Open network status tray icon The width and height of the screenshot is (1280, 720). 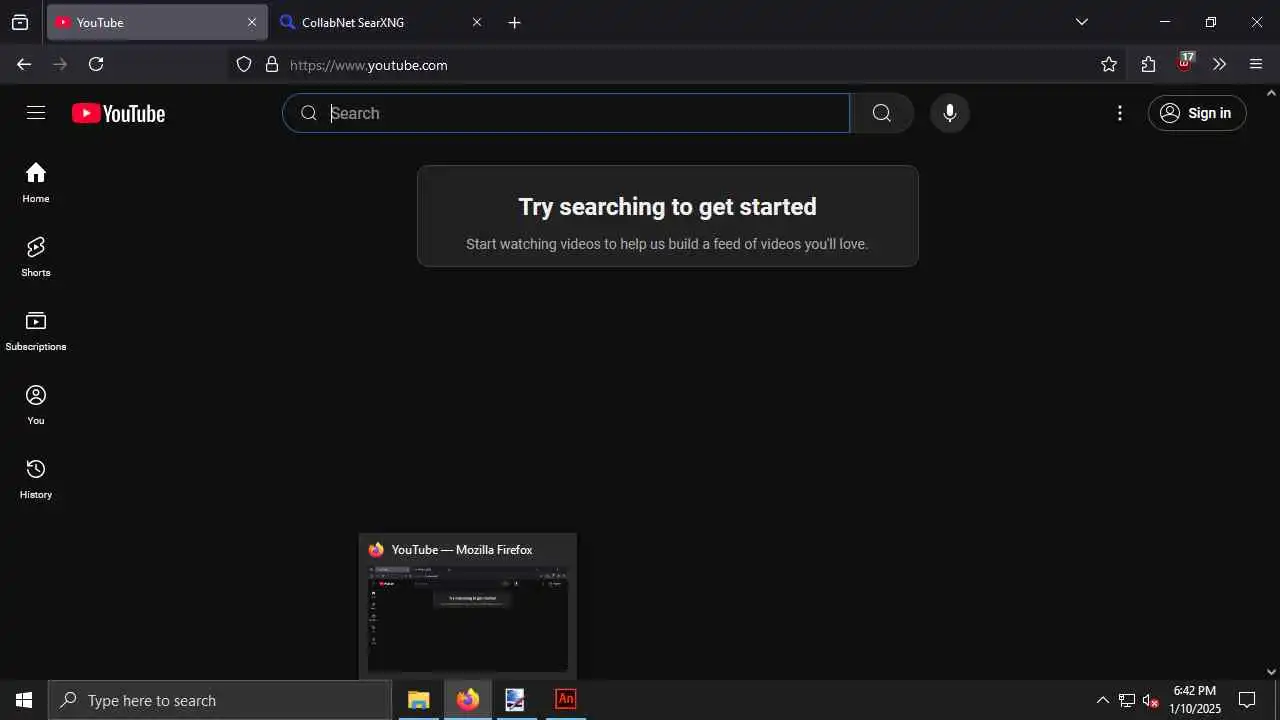point(1127,700)
